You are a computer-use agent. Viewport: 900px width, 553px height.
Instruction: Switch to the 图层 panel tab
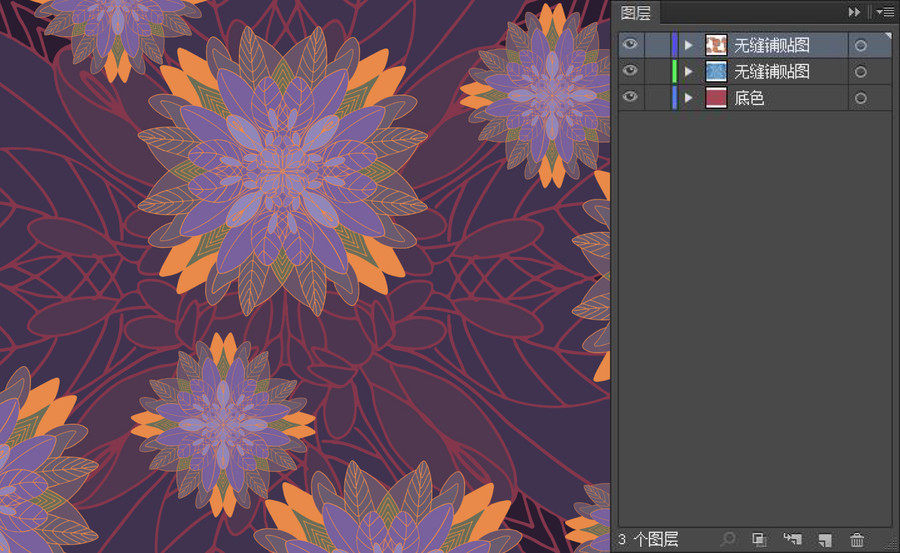coord(636,13)
